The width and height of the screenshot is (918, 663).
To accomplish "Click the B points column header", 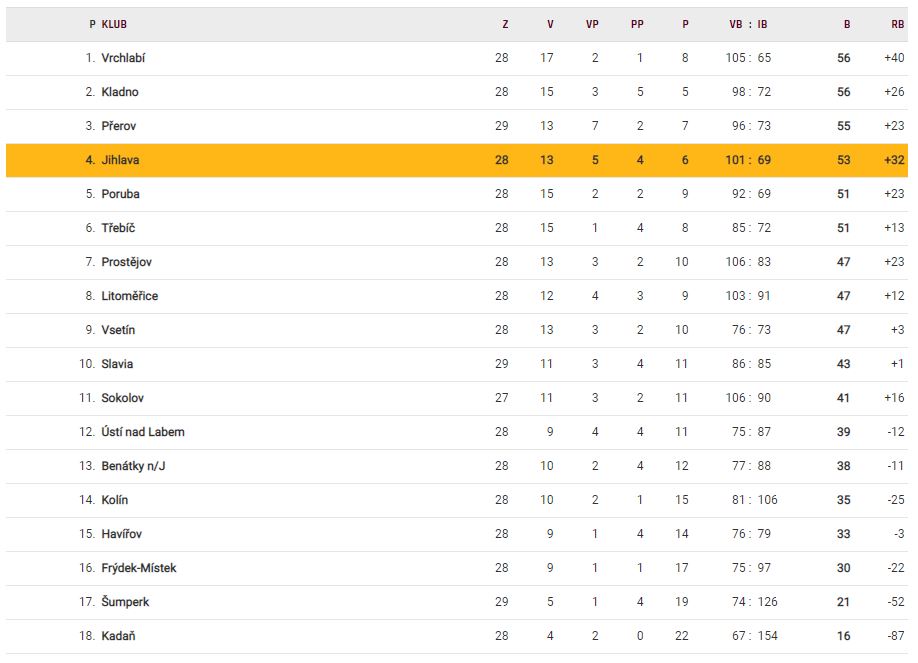I will (846, 24).
